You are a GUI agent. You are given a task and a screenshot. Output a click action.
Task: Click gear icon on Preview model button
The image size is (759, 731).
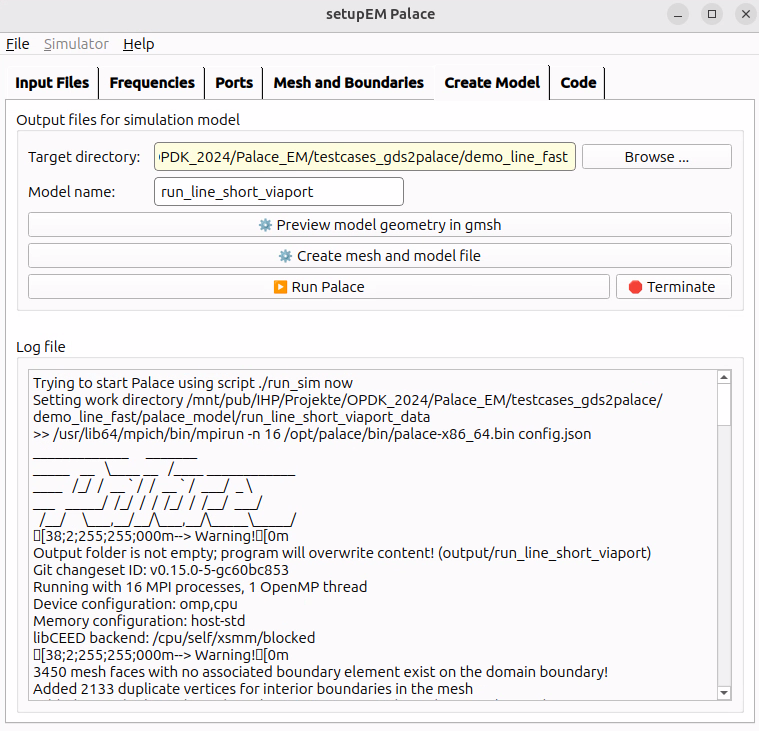click(x=265, y=225)
